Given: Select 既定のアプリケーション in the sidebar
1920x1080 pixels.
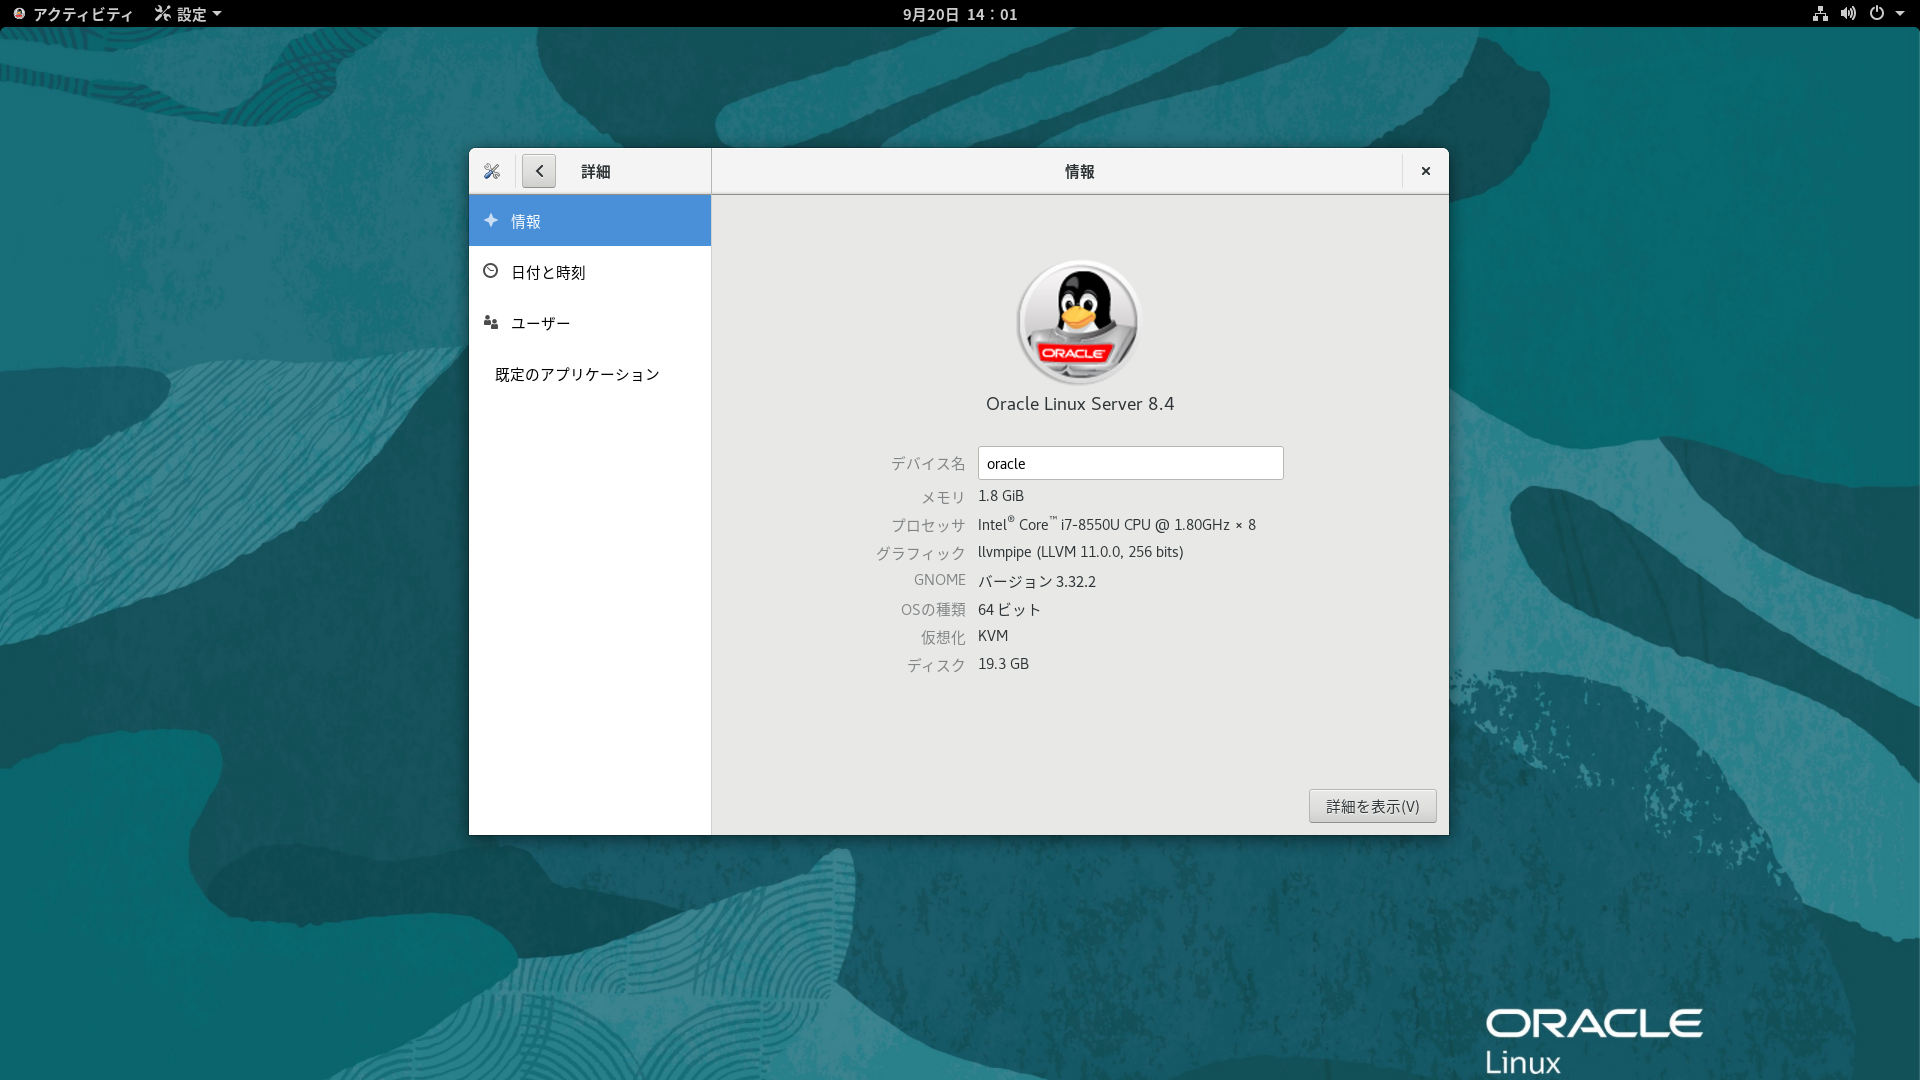Looking at the screenshot, I should [575, 373].
